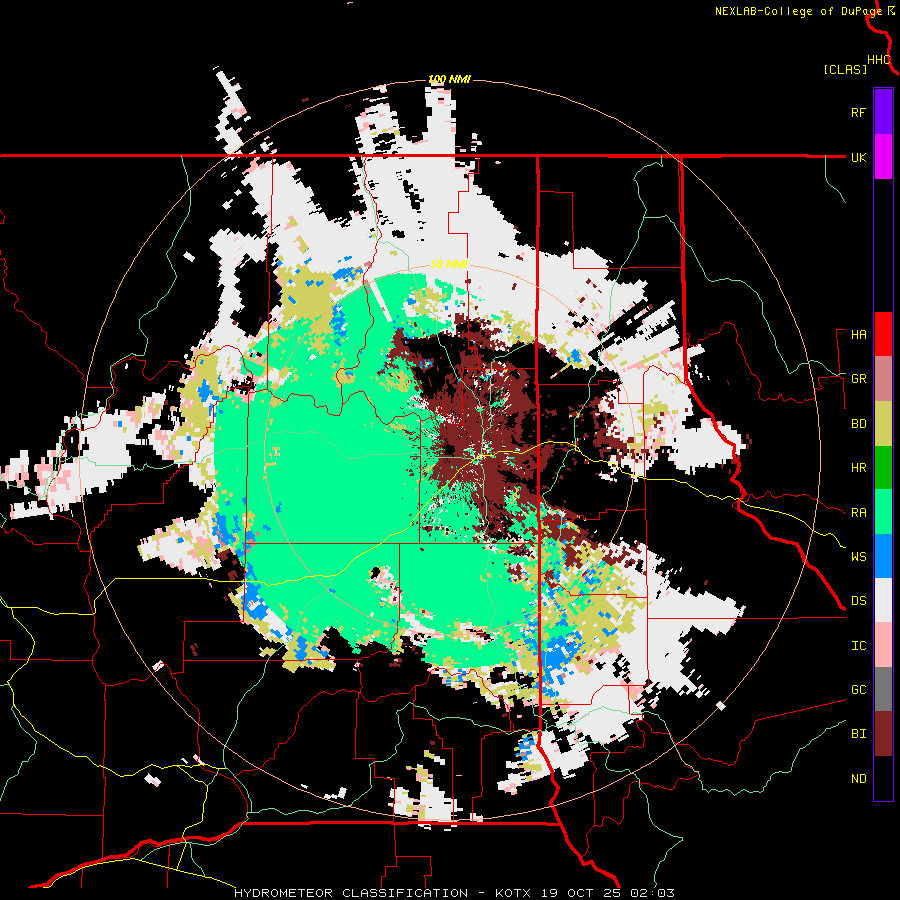Select the IC pink legend swatch
Viewport: 900px width, 900px height.
(x=883, y=645)
